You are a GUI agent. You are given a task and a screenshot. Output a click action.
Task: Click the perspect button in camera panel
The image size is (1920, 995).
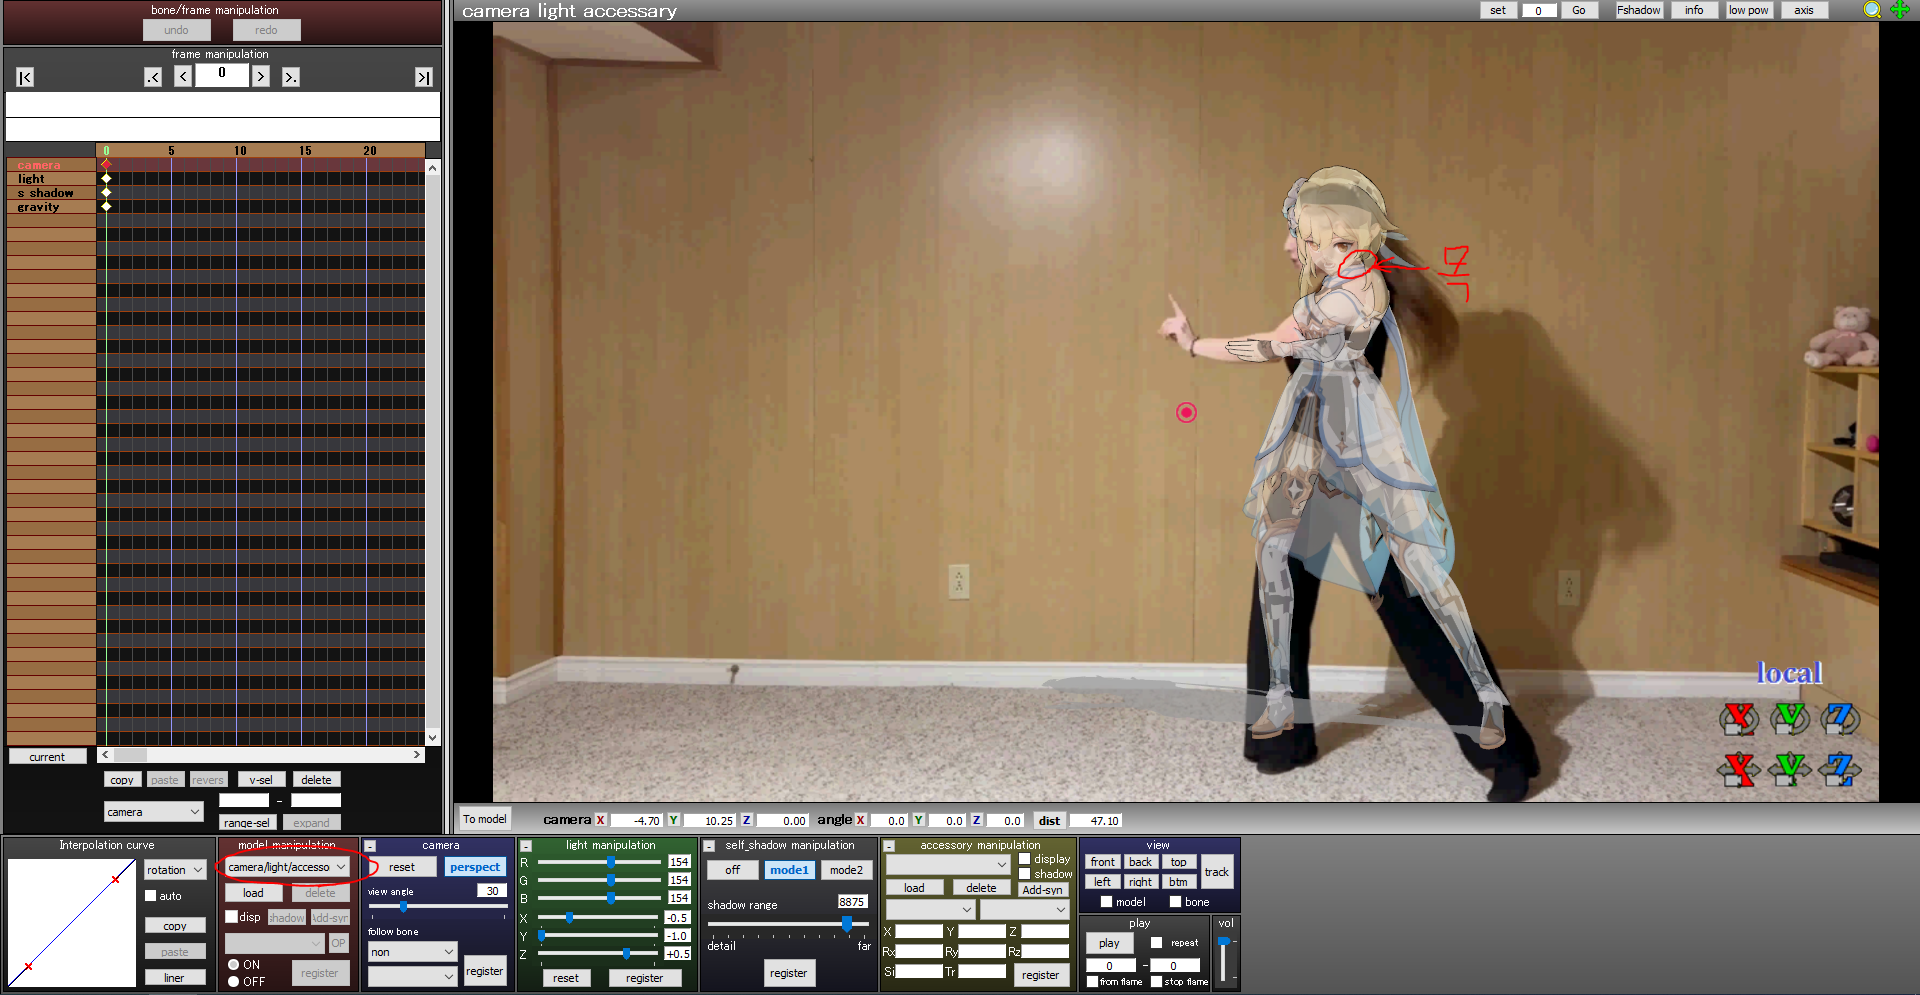pos(475,867)
